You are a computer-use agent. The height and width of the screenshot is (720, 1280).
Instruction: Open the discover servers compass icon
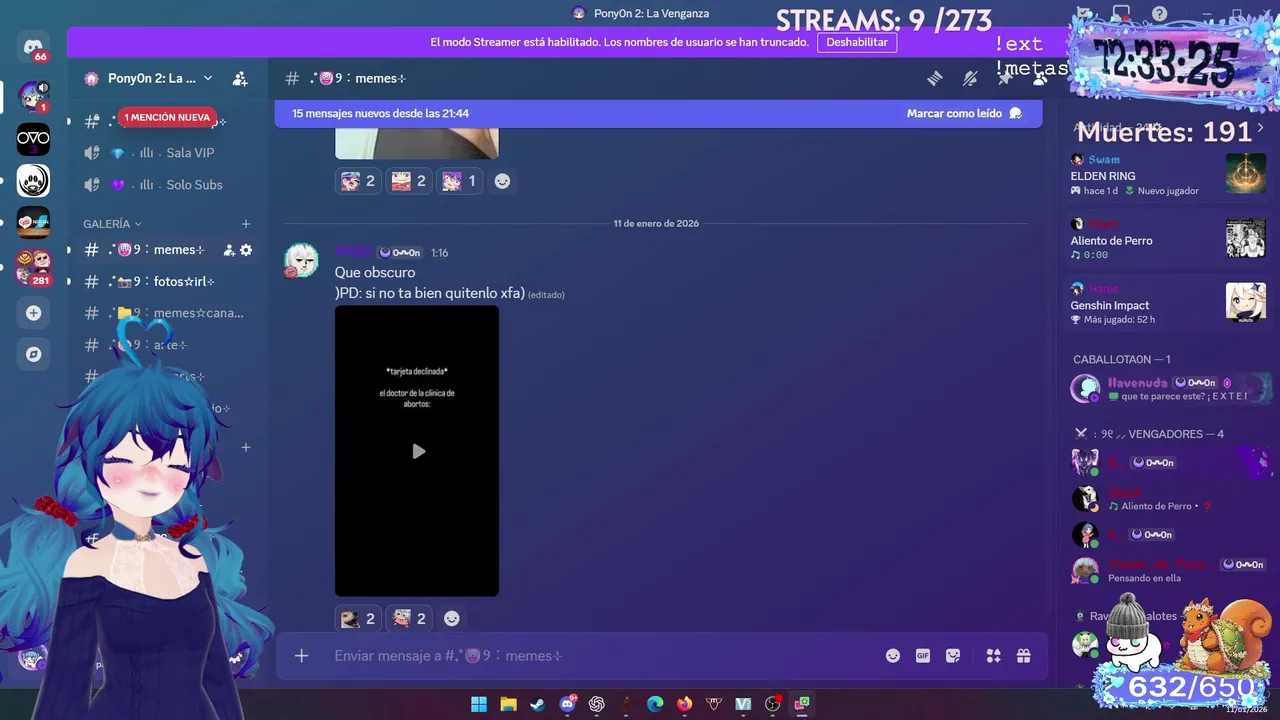(33, 354)
